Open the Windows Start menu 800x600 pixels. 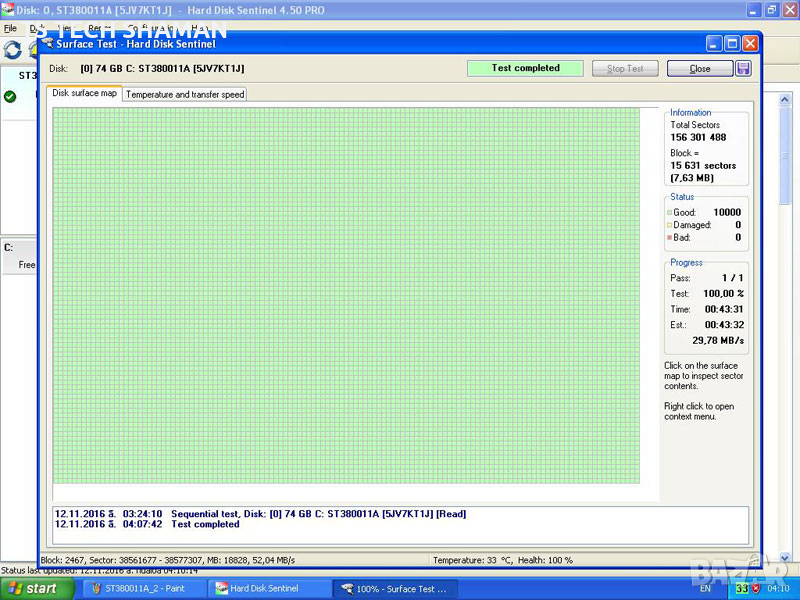tap(37, 588)
